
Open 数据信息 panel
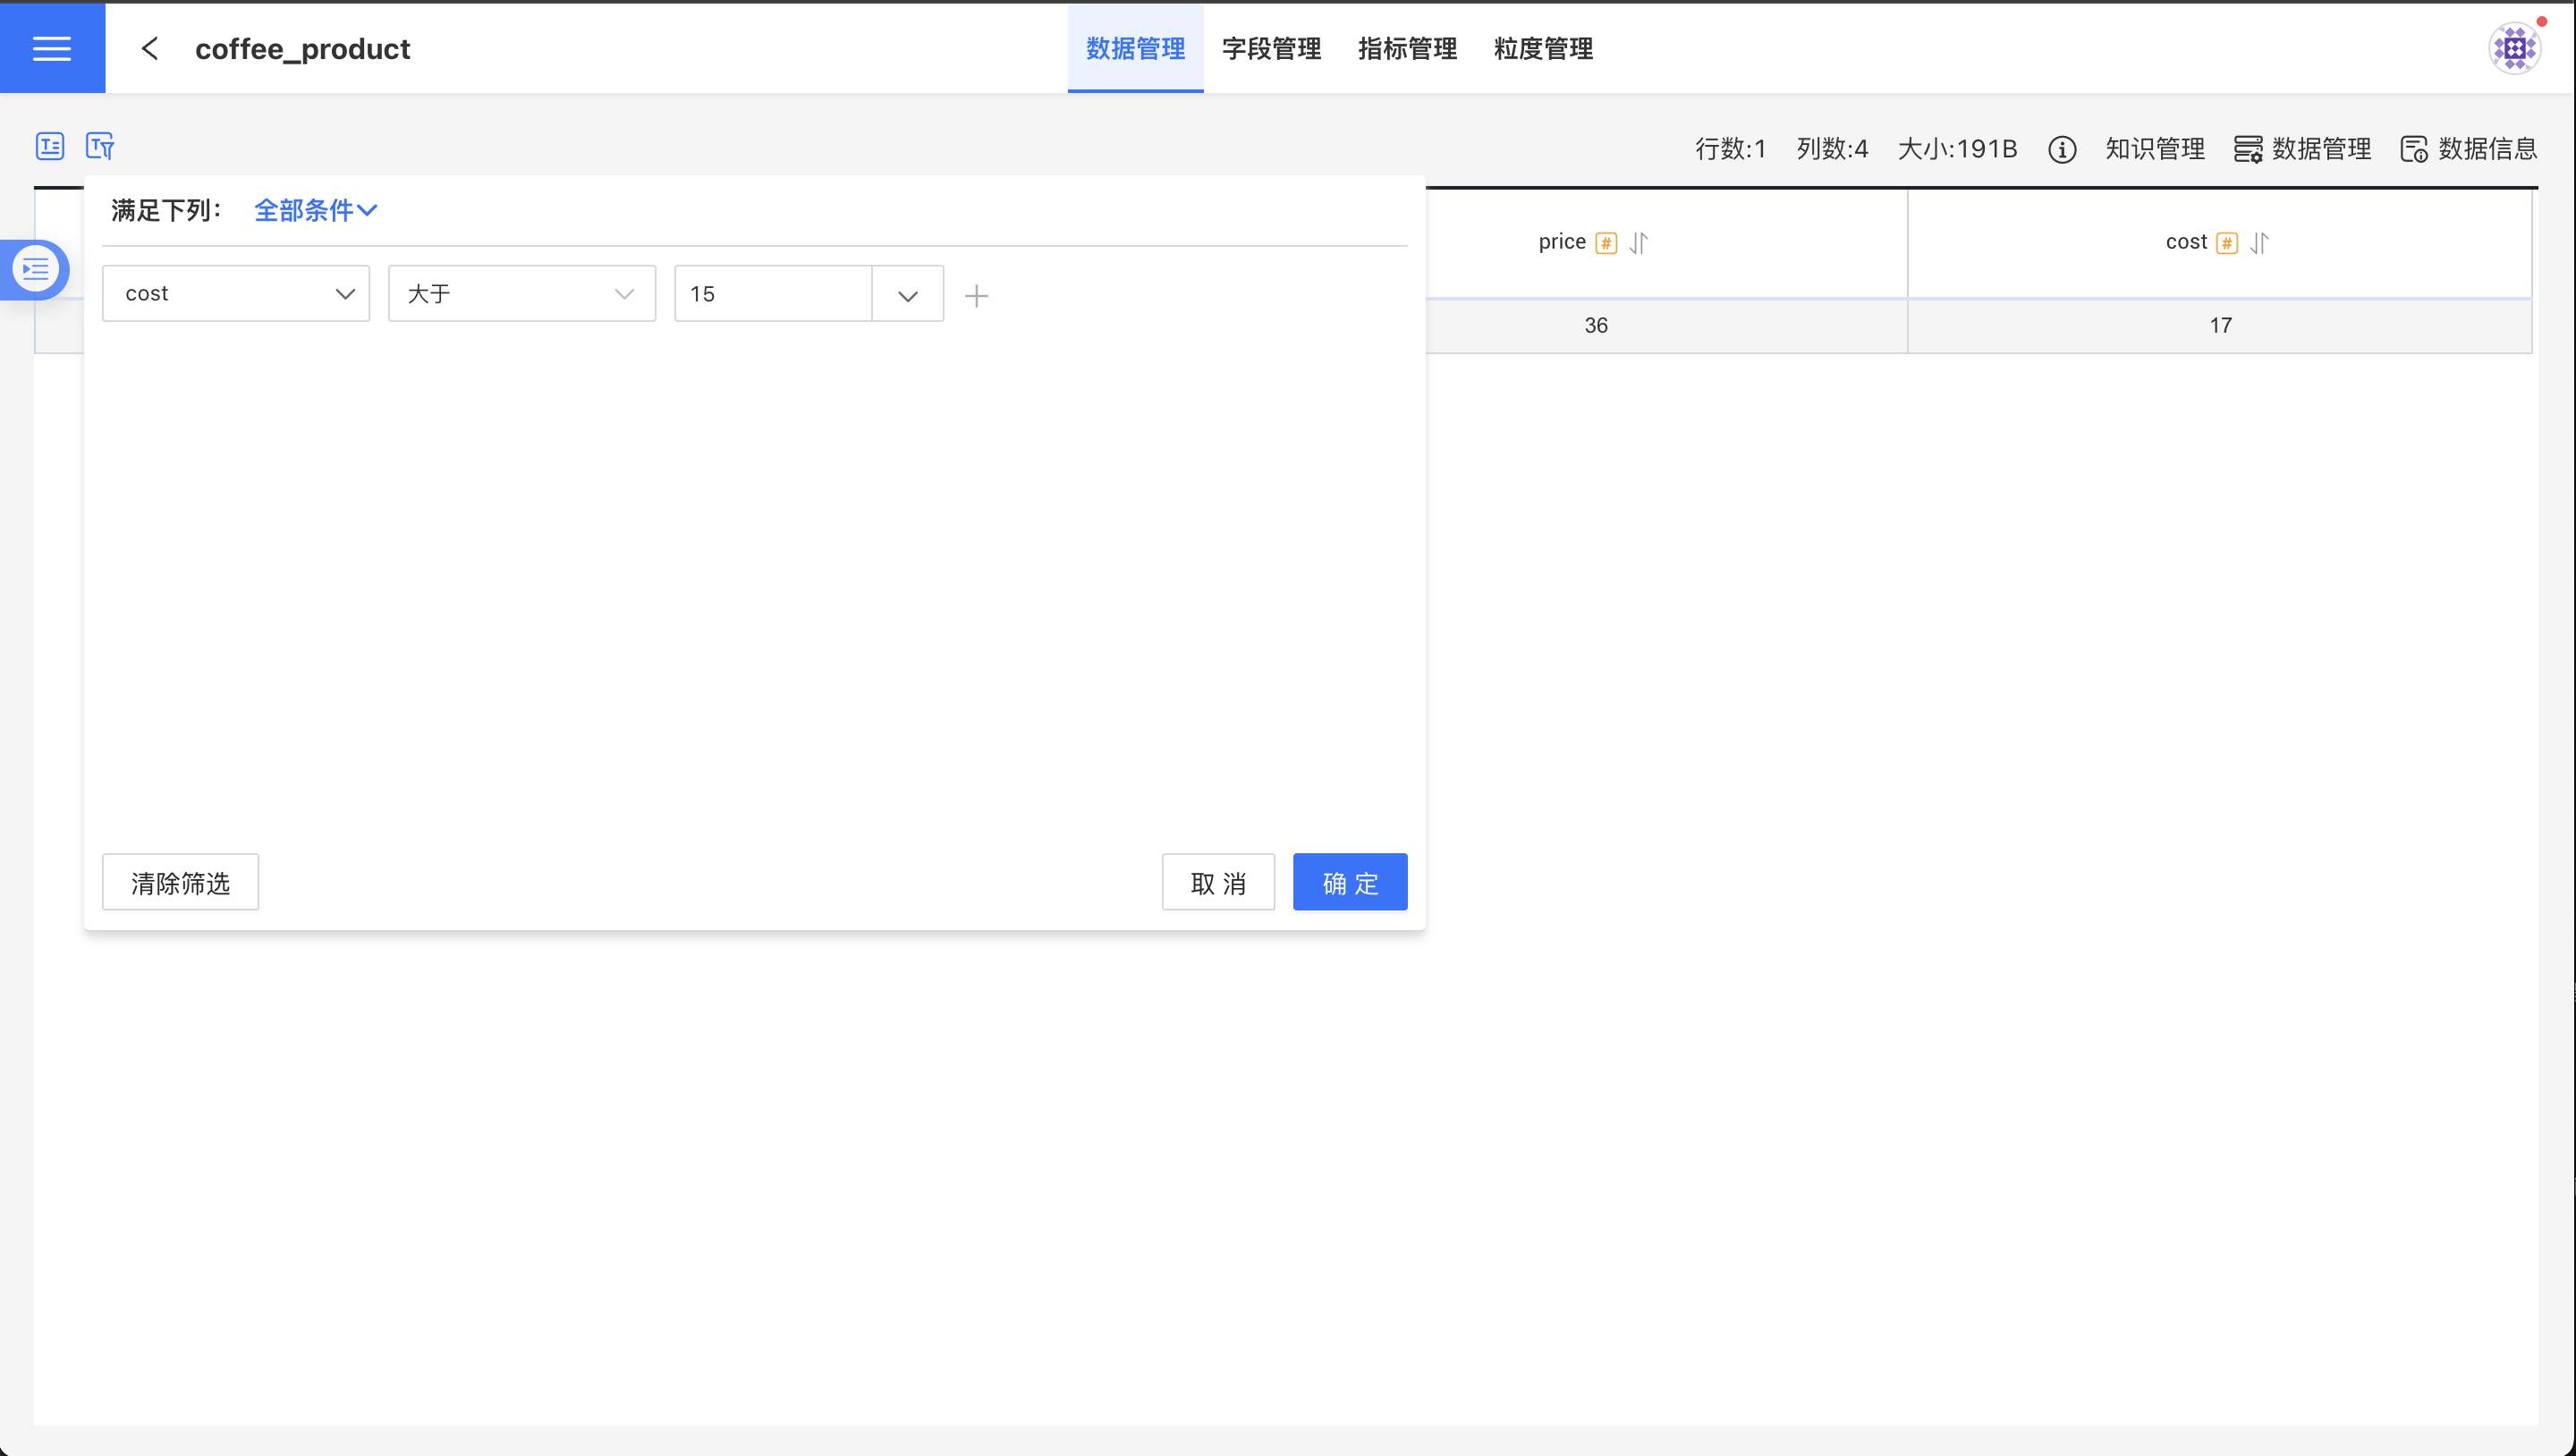(2469, 149)
